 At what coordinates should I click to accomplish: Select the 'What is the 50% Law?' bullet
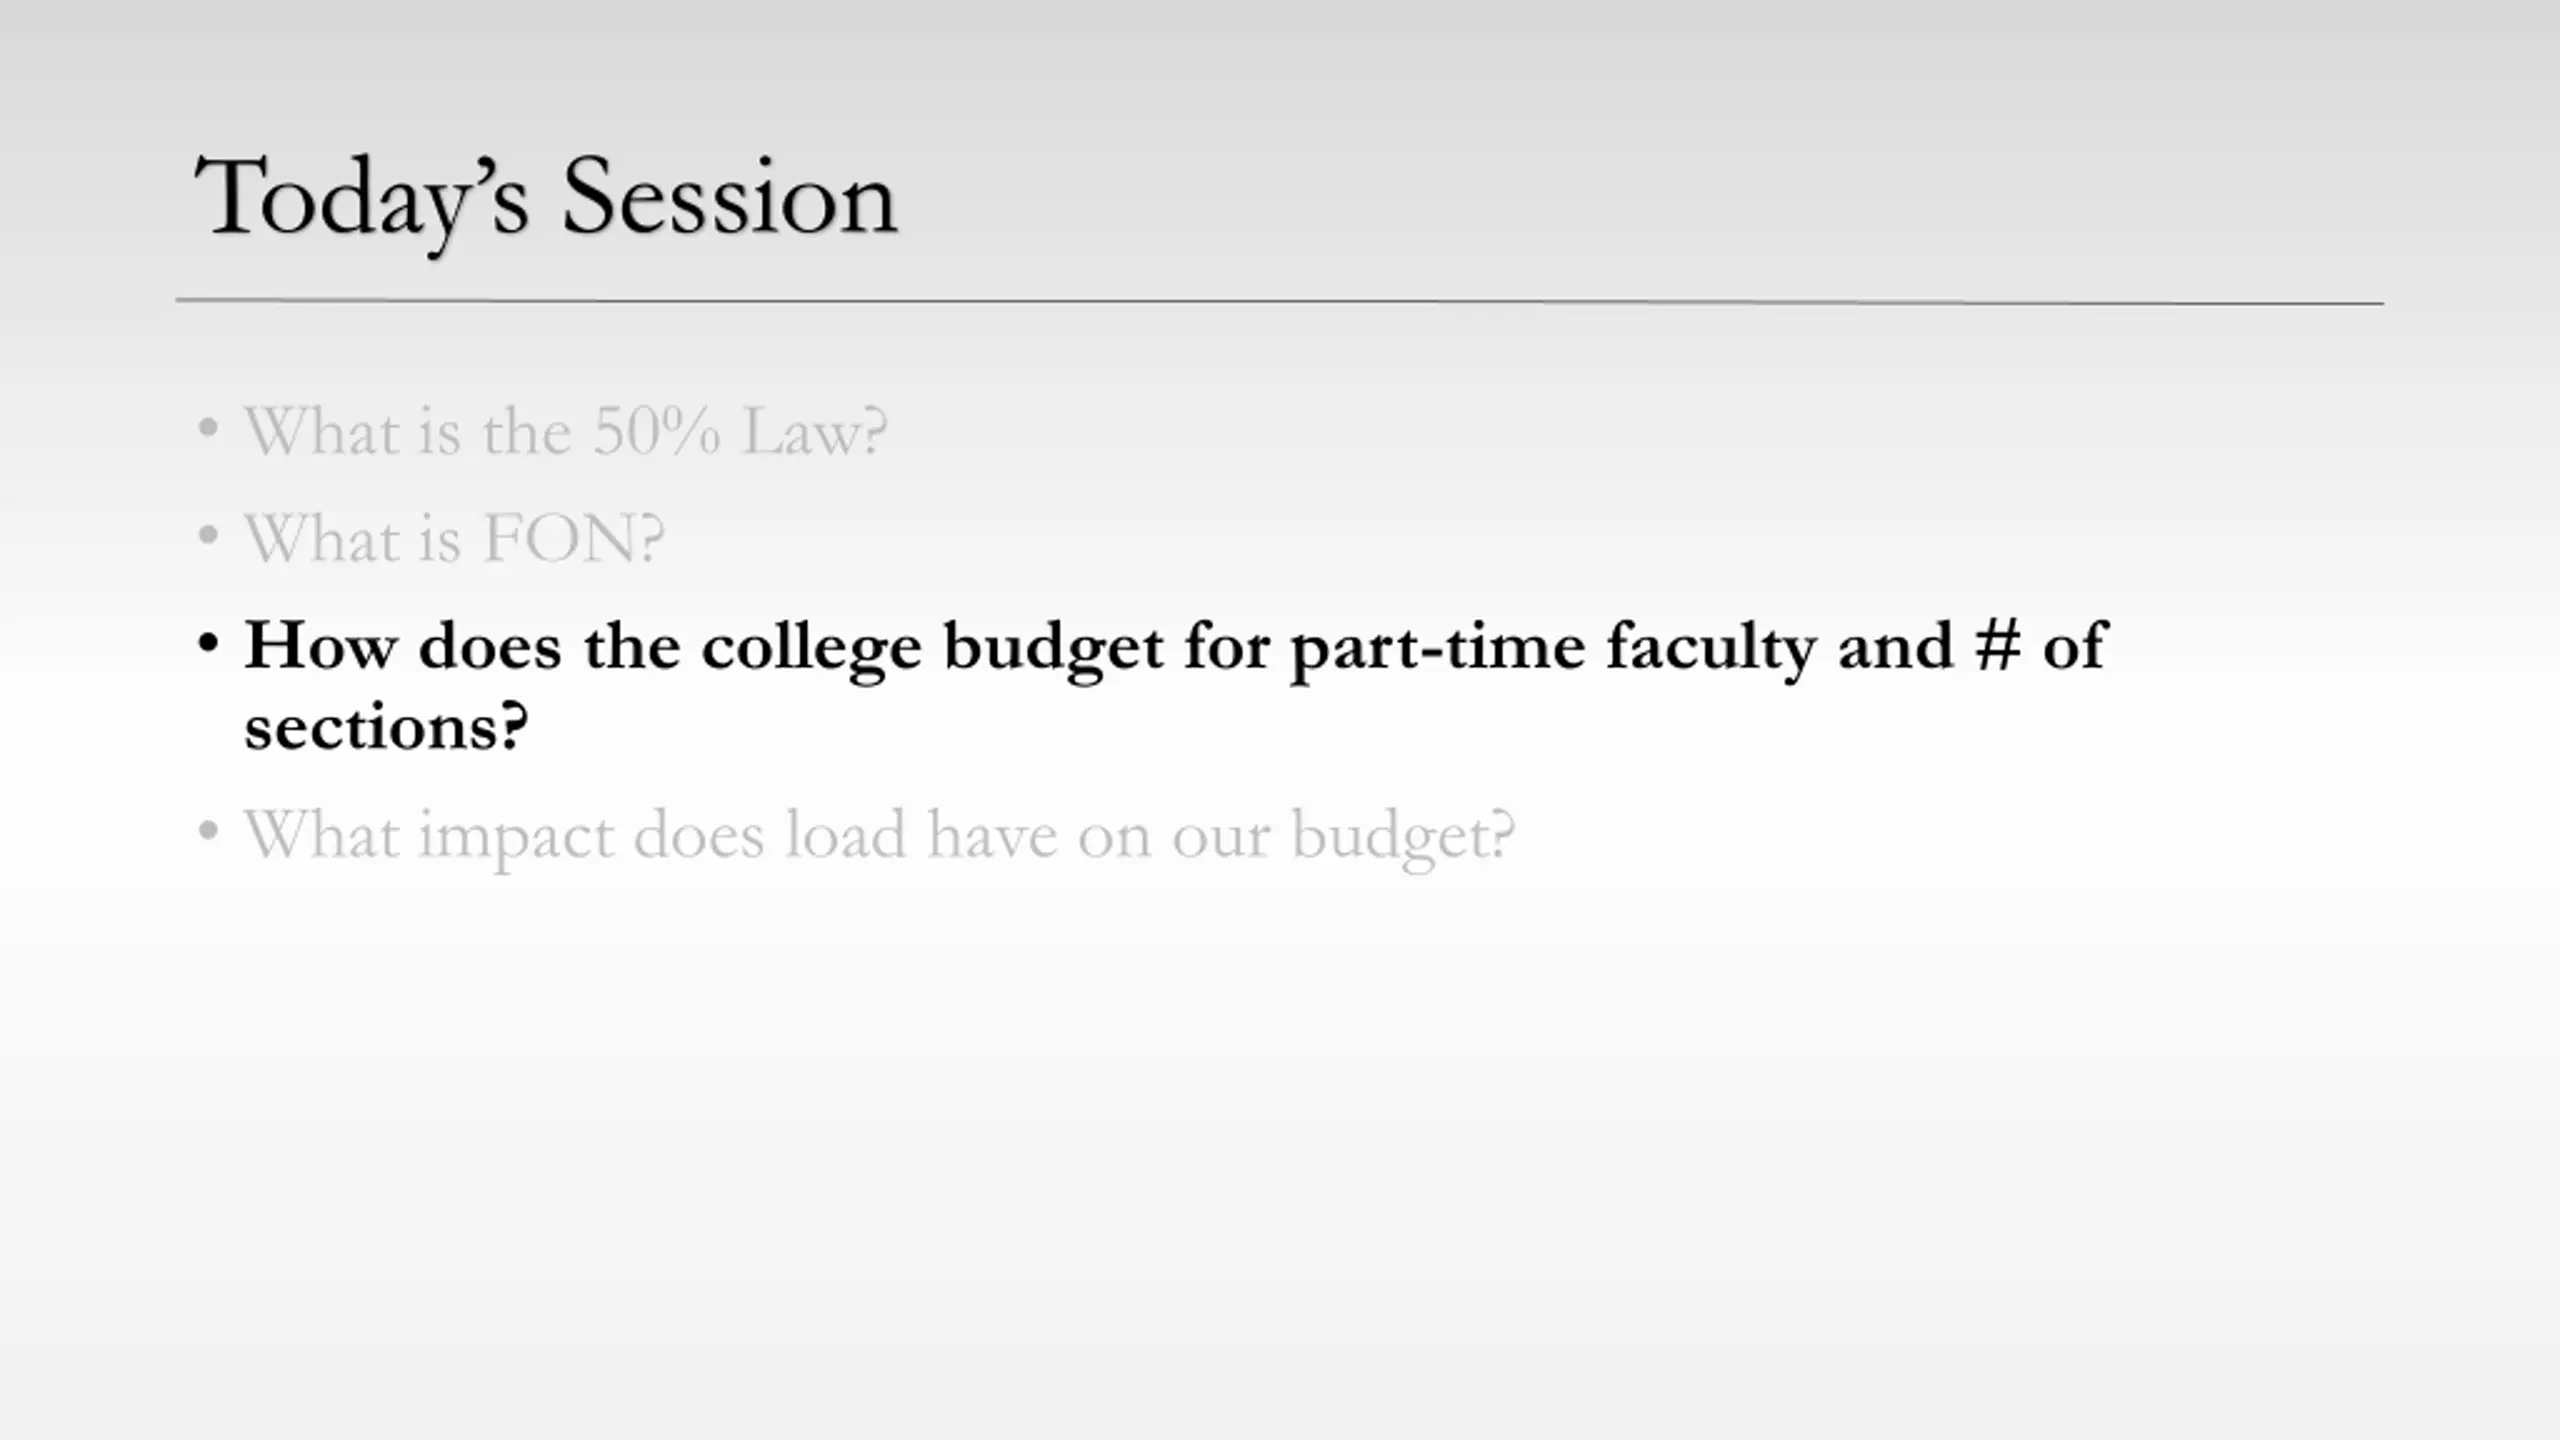pyautogui.click(x=566, y=432)
